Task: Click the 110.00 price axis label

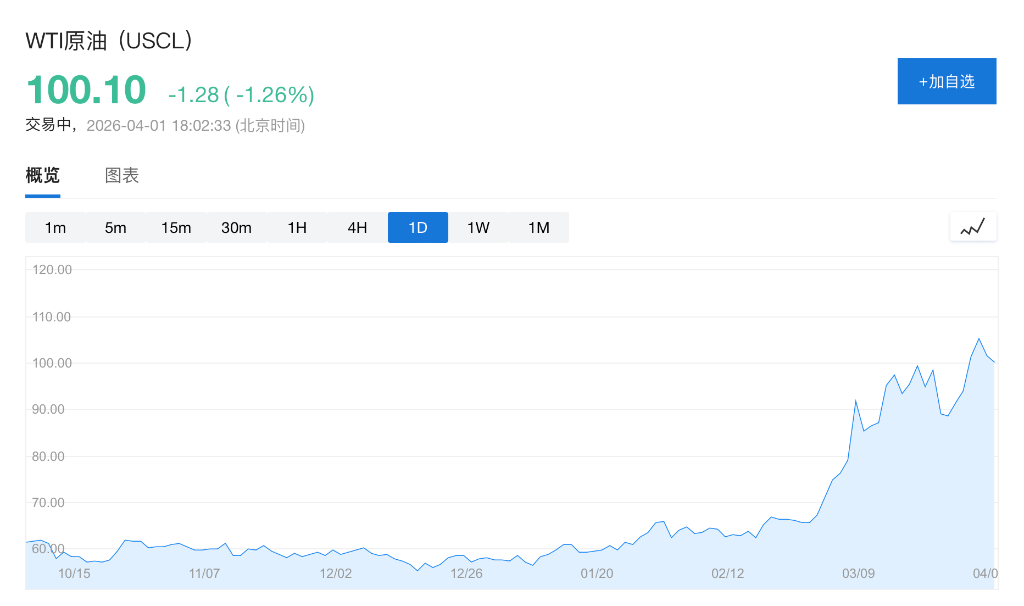Action: point(51,317)
